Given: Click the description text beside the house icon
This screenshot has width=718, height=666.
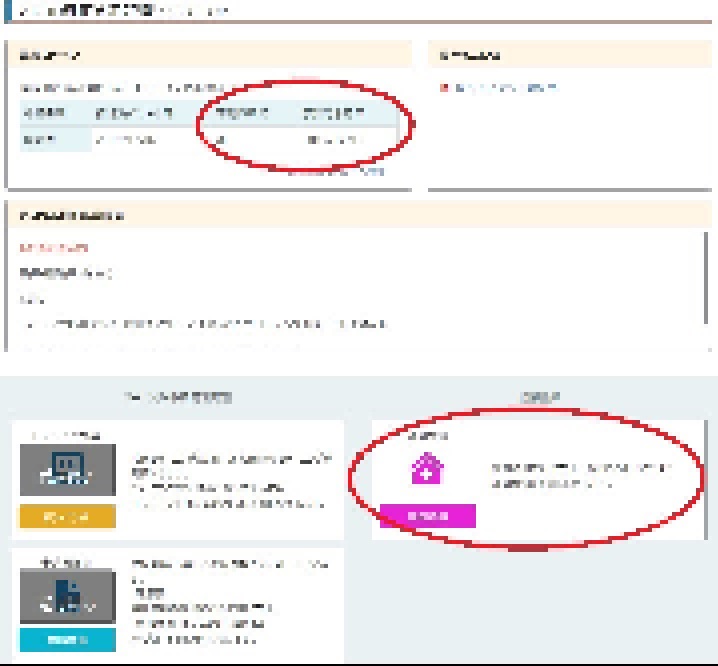Looking at the screenshot, I should coord(580,475).
